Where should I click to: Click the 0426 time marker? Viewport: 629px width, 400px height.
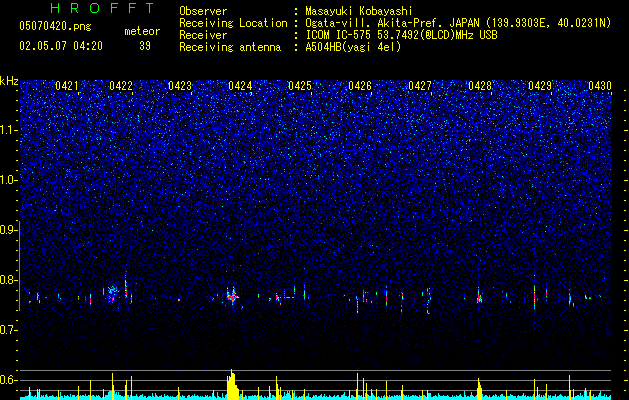(x=360, y=86)
